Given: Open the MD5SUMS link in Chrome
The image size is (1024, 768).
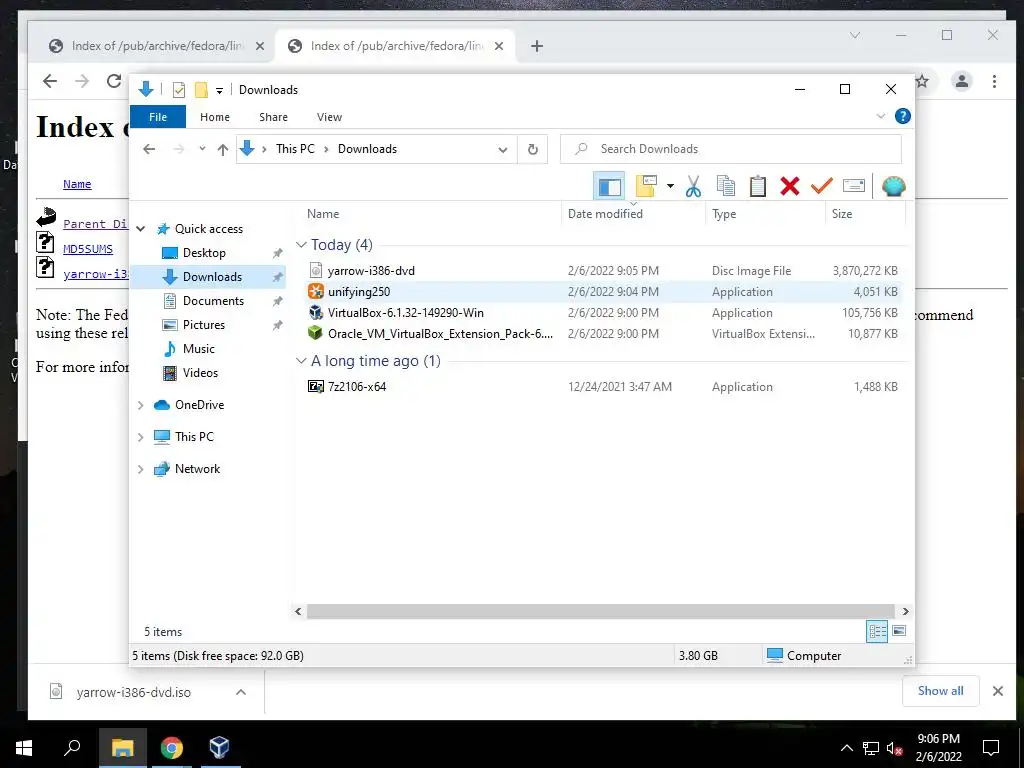Looking at the screenshot, I should coord(88,249).
